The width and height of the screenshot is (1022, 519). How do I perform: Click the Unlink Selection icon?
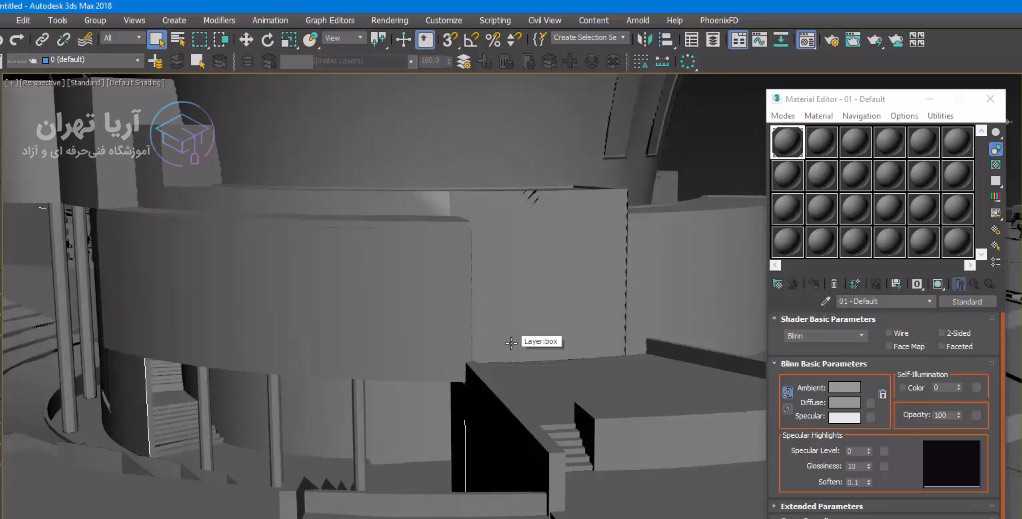tap(63, 40)
